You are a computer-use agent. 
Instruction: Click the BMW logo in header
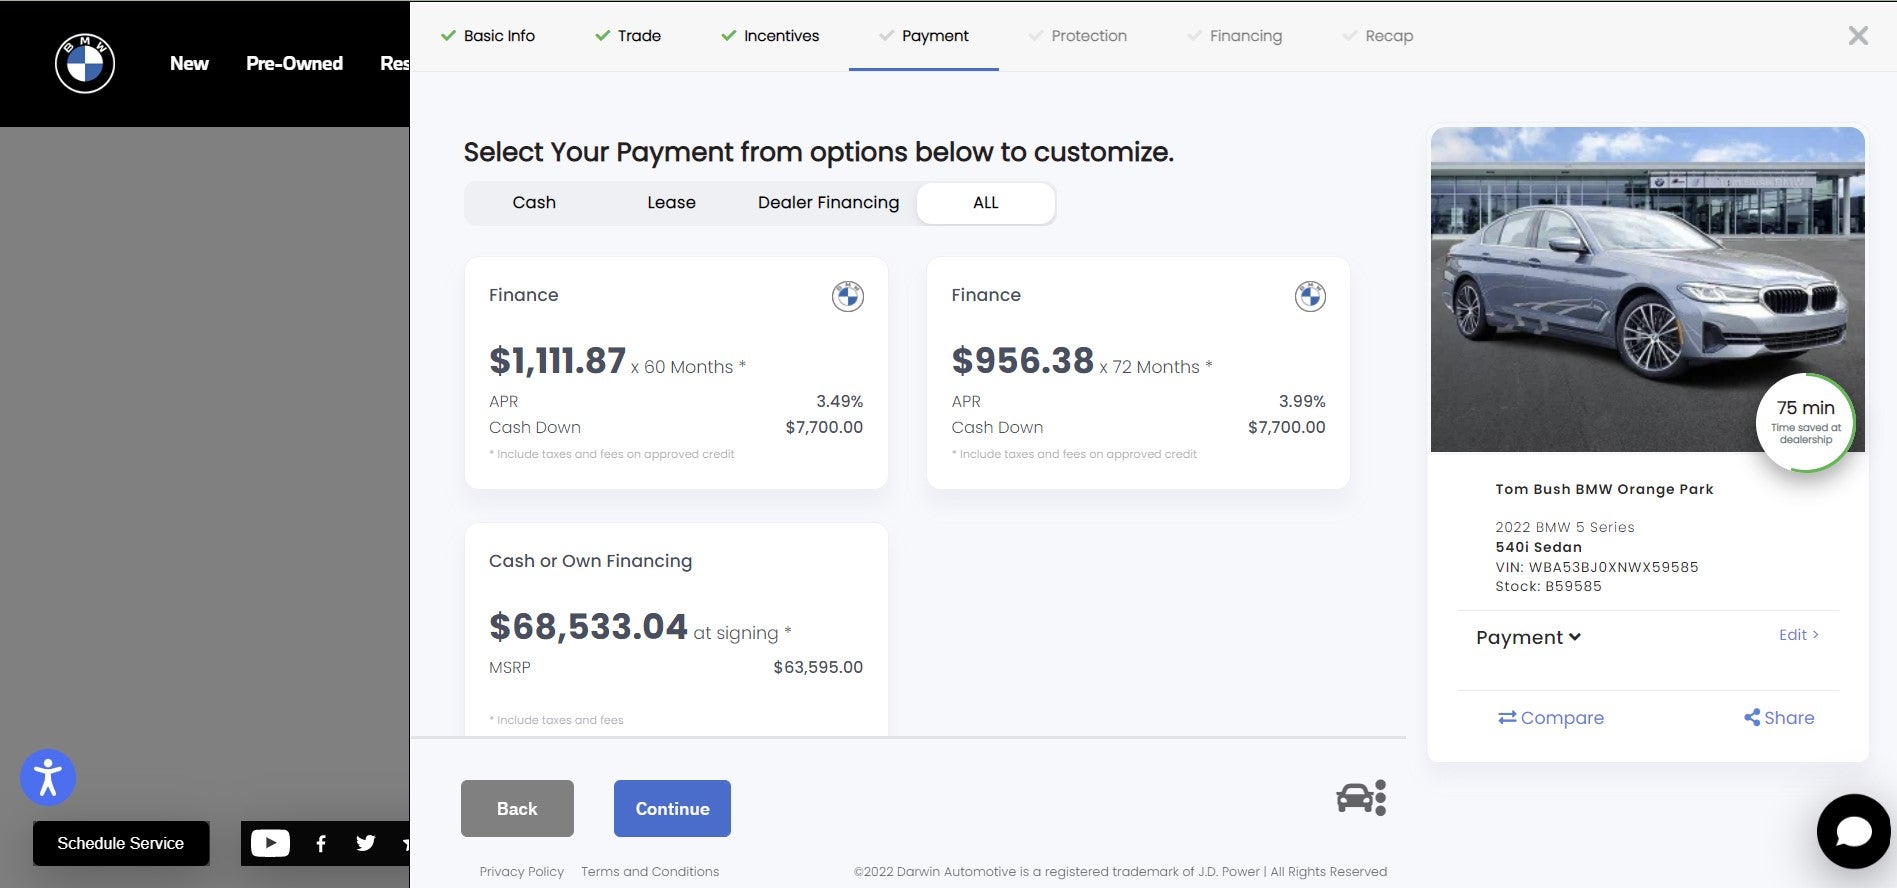pos(85,63)
